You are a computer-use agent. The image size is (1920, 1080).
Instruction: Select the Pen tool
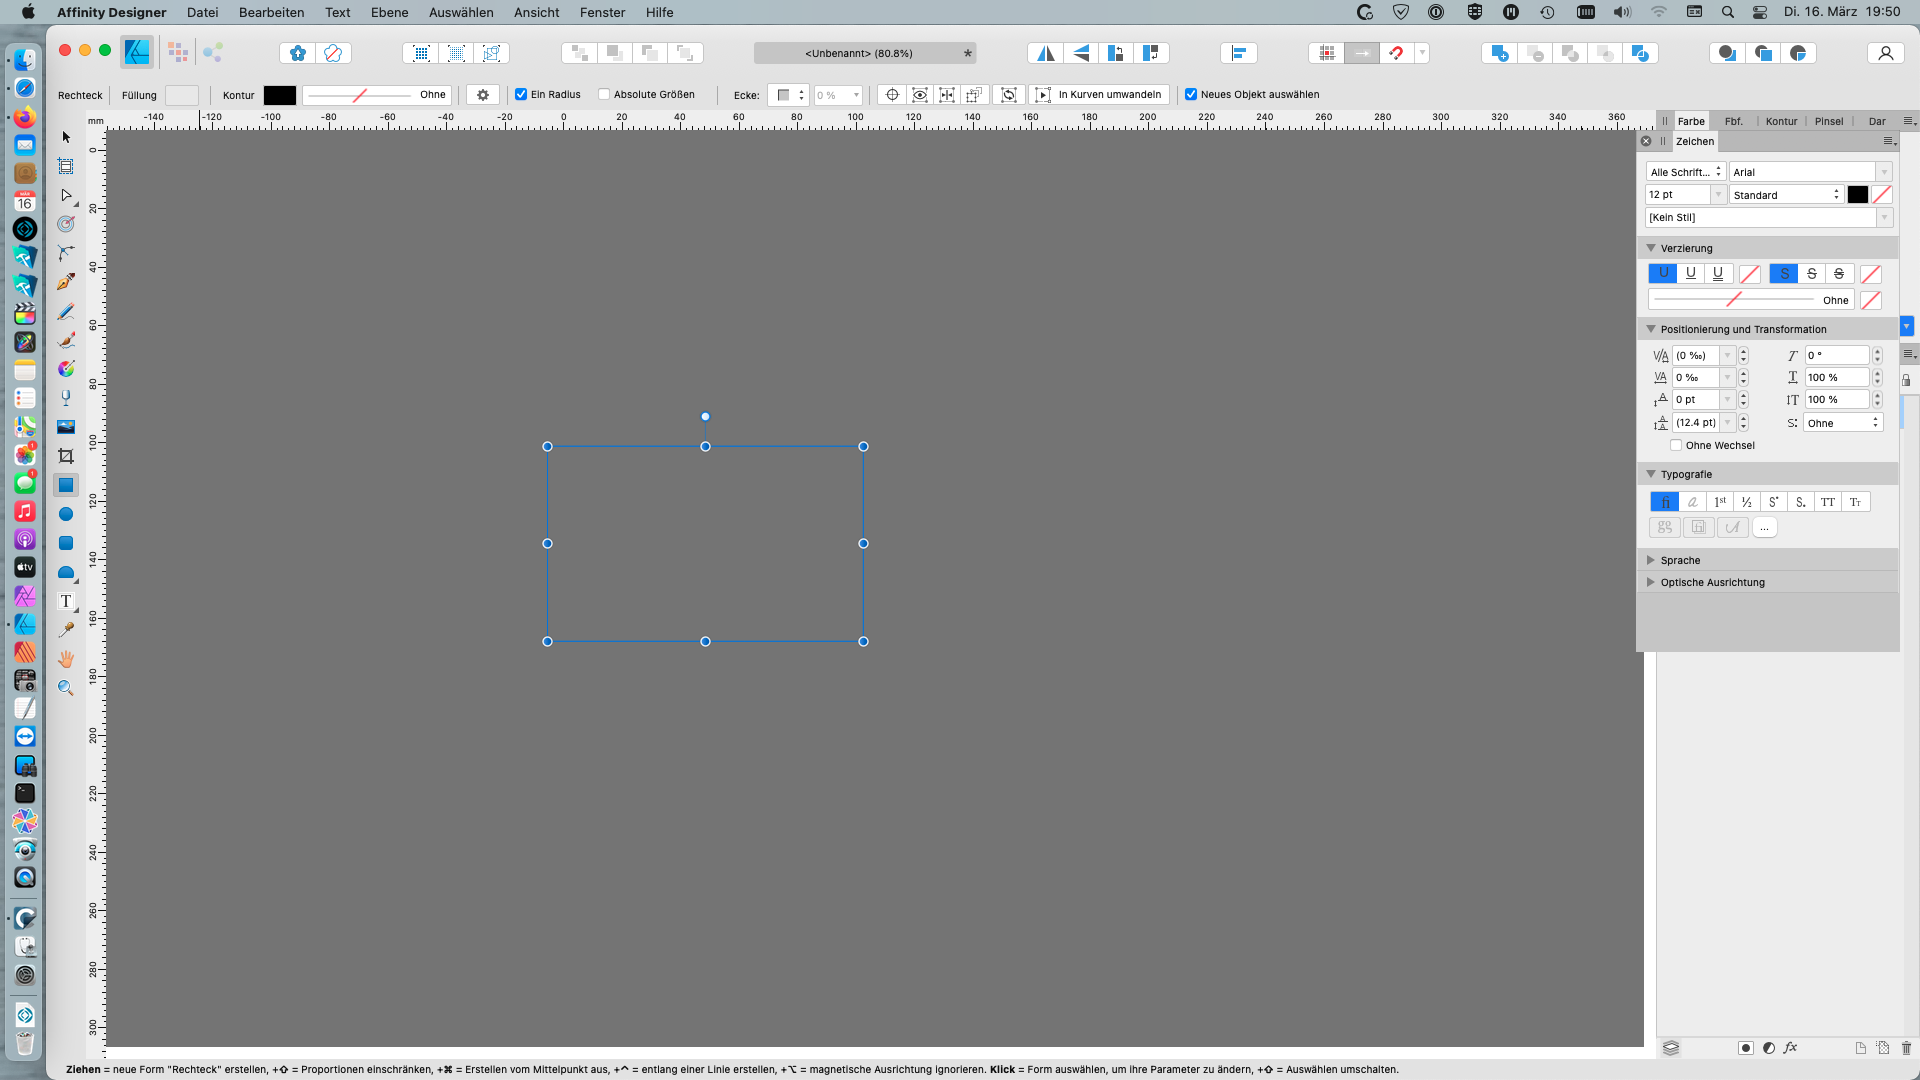66,282
